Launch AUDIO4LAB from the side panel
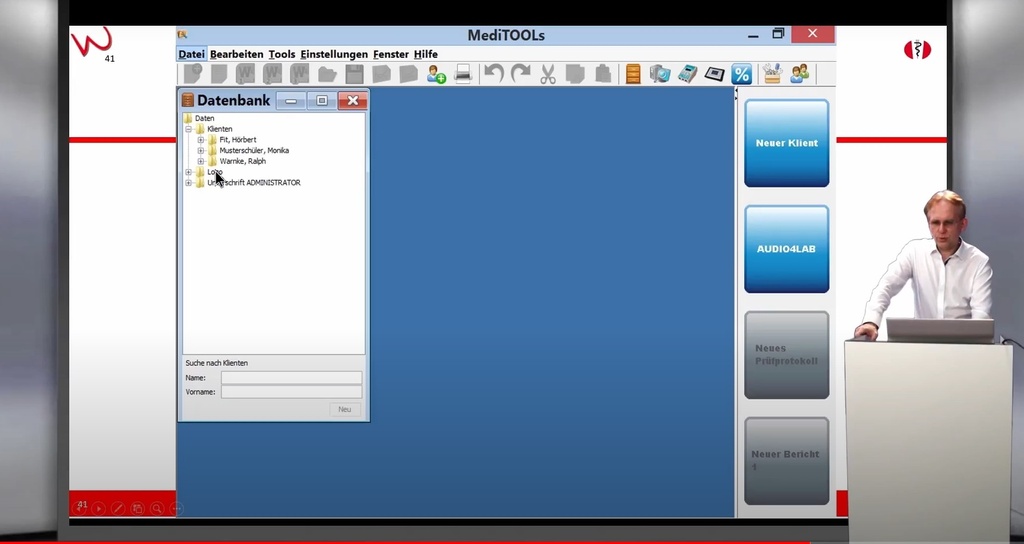 point(787,249)
